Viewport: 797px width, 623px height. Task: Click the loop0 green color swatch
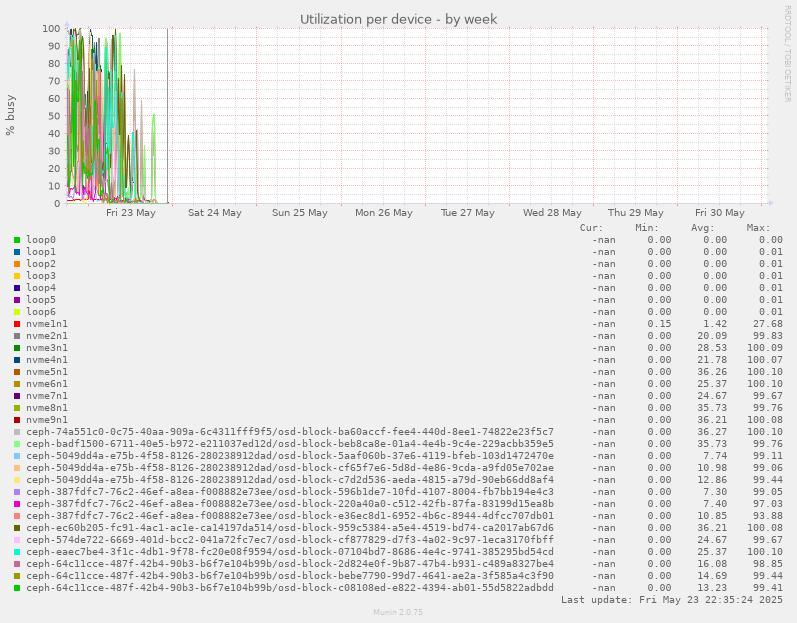pyautogui.click(x=17, y=240)
